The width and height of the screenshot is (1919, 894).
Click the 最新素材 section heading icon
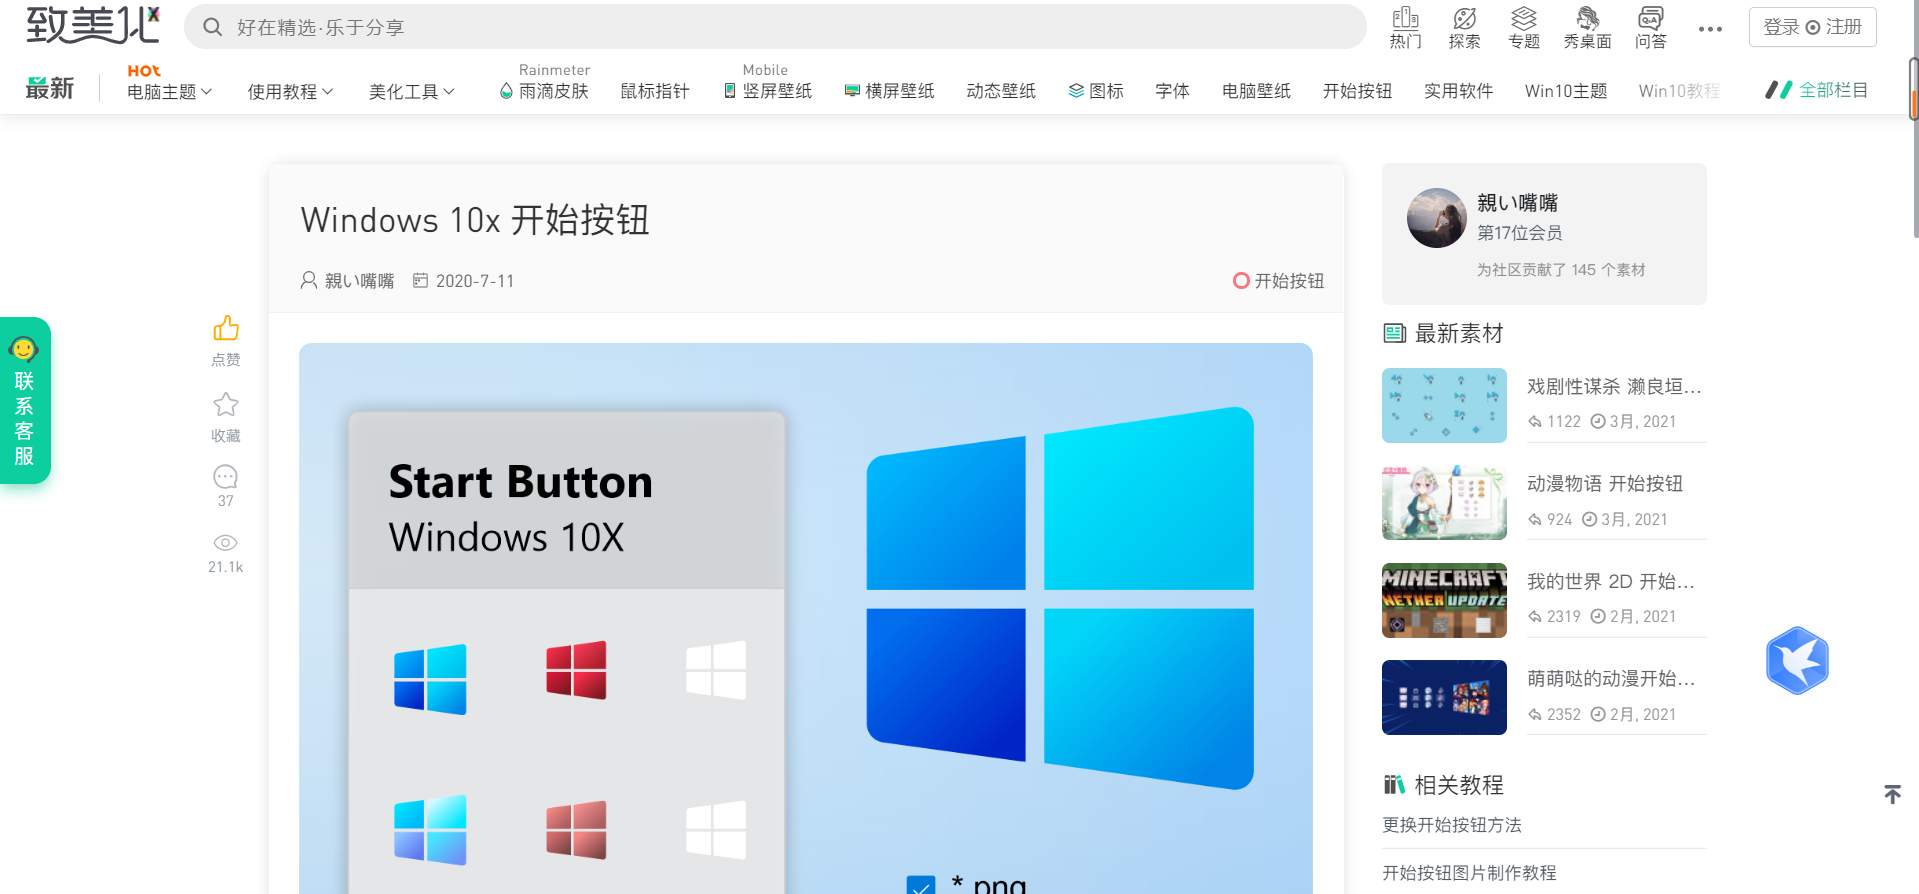pos(1394,333)
